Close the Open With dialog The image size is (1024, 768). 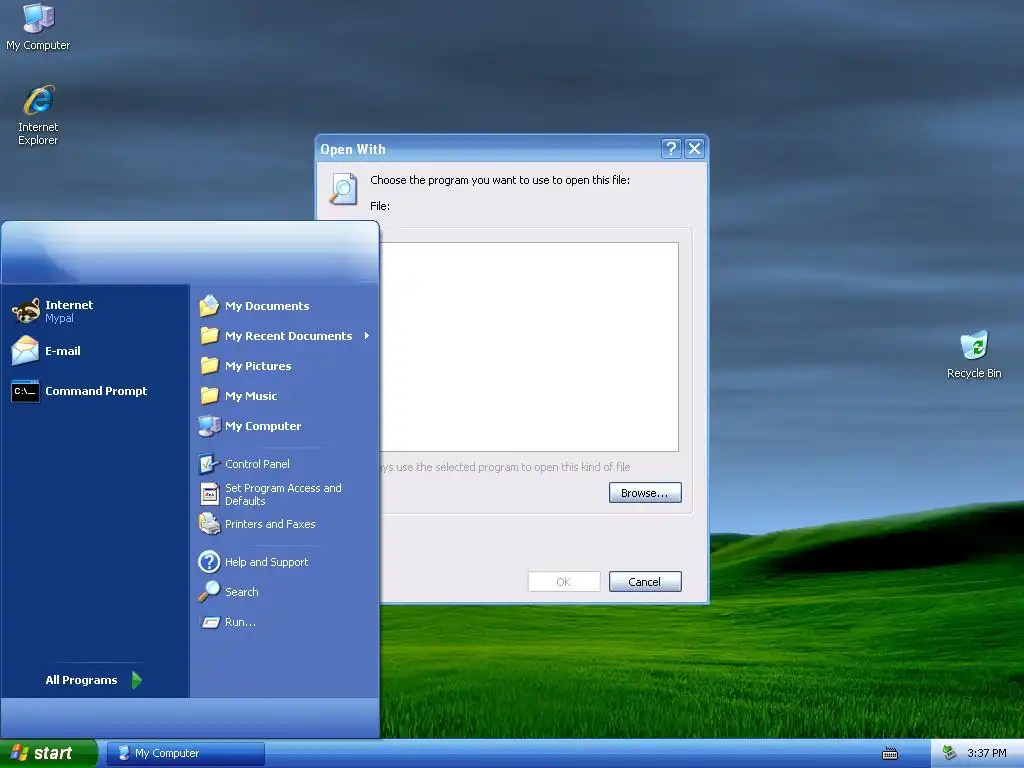click(x=694, y=149)
